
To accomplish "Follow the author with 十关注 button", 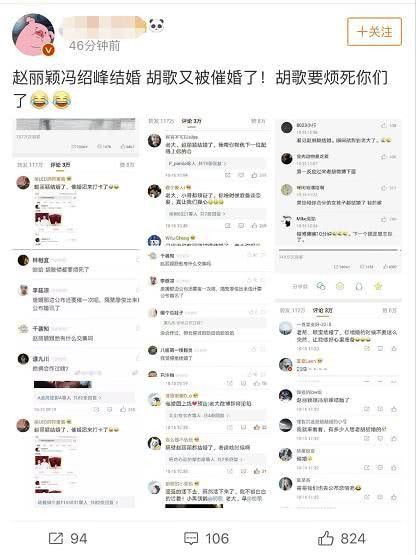I will tap(374, 32).
